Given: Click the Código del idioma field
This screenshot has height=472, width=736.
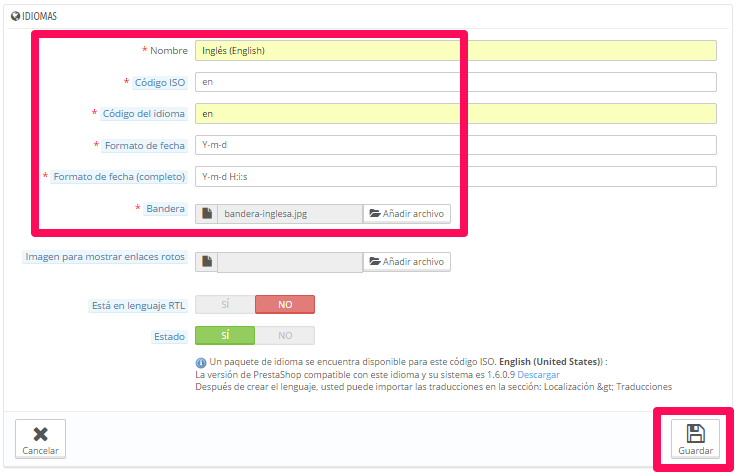Looking at the screenshot, I should click(x=456, y=114).
